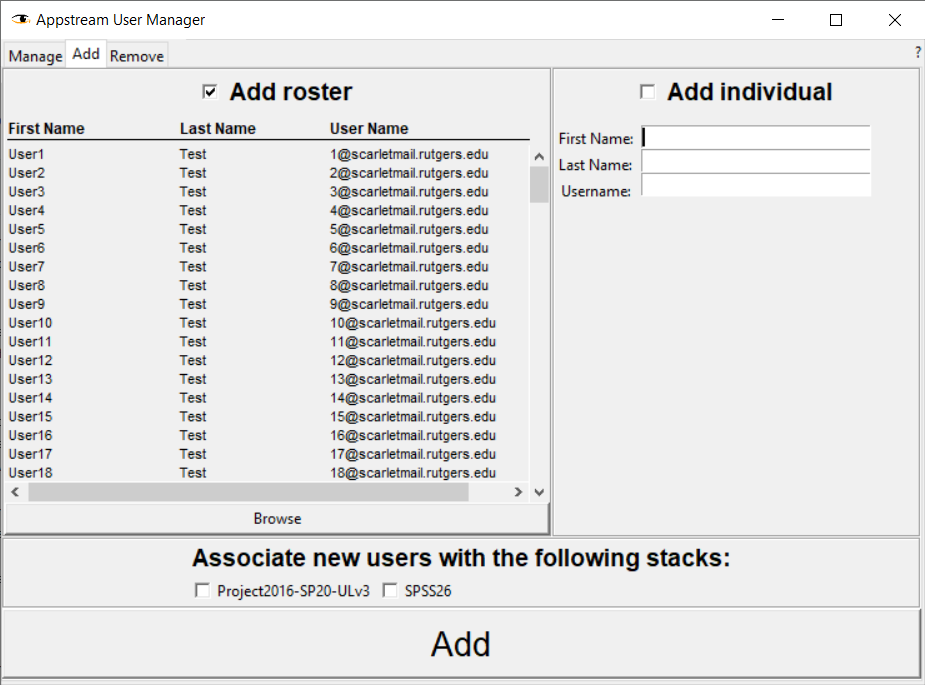Image resolution: width=925 pixels, height=685 pixels.
Task: Check the SPSS26 stack checkbox
Action: (x=390, y=590)
